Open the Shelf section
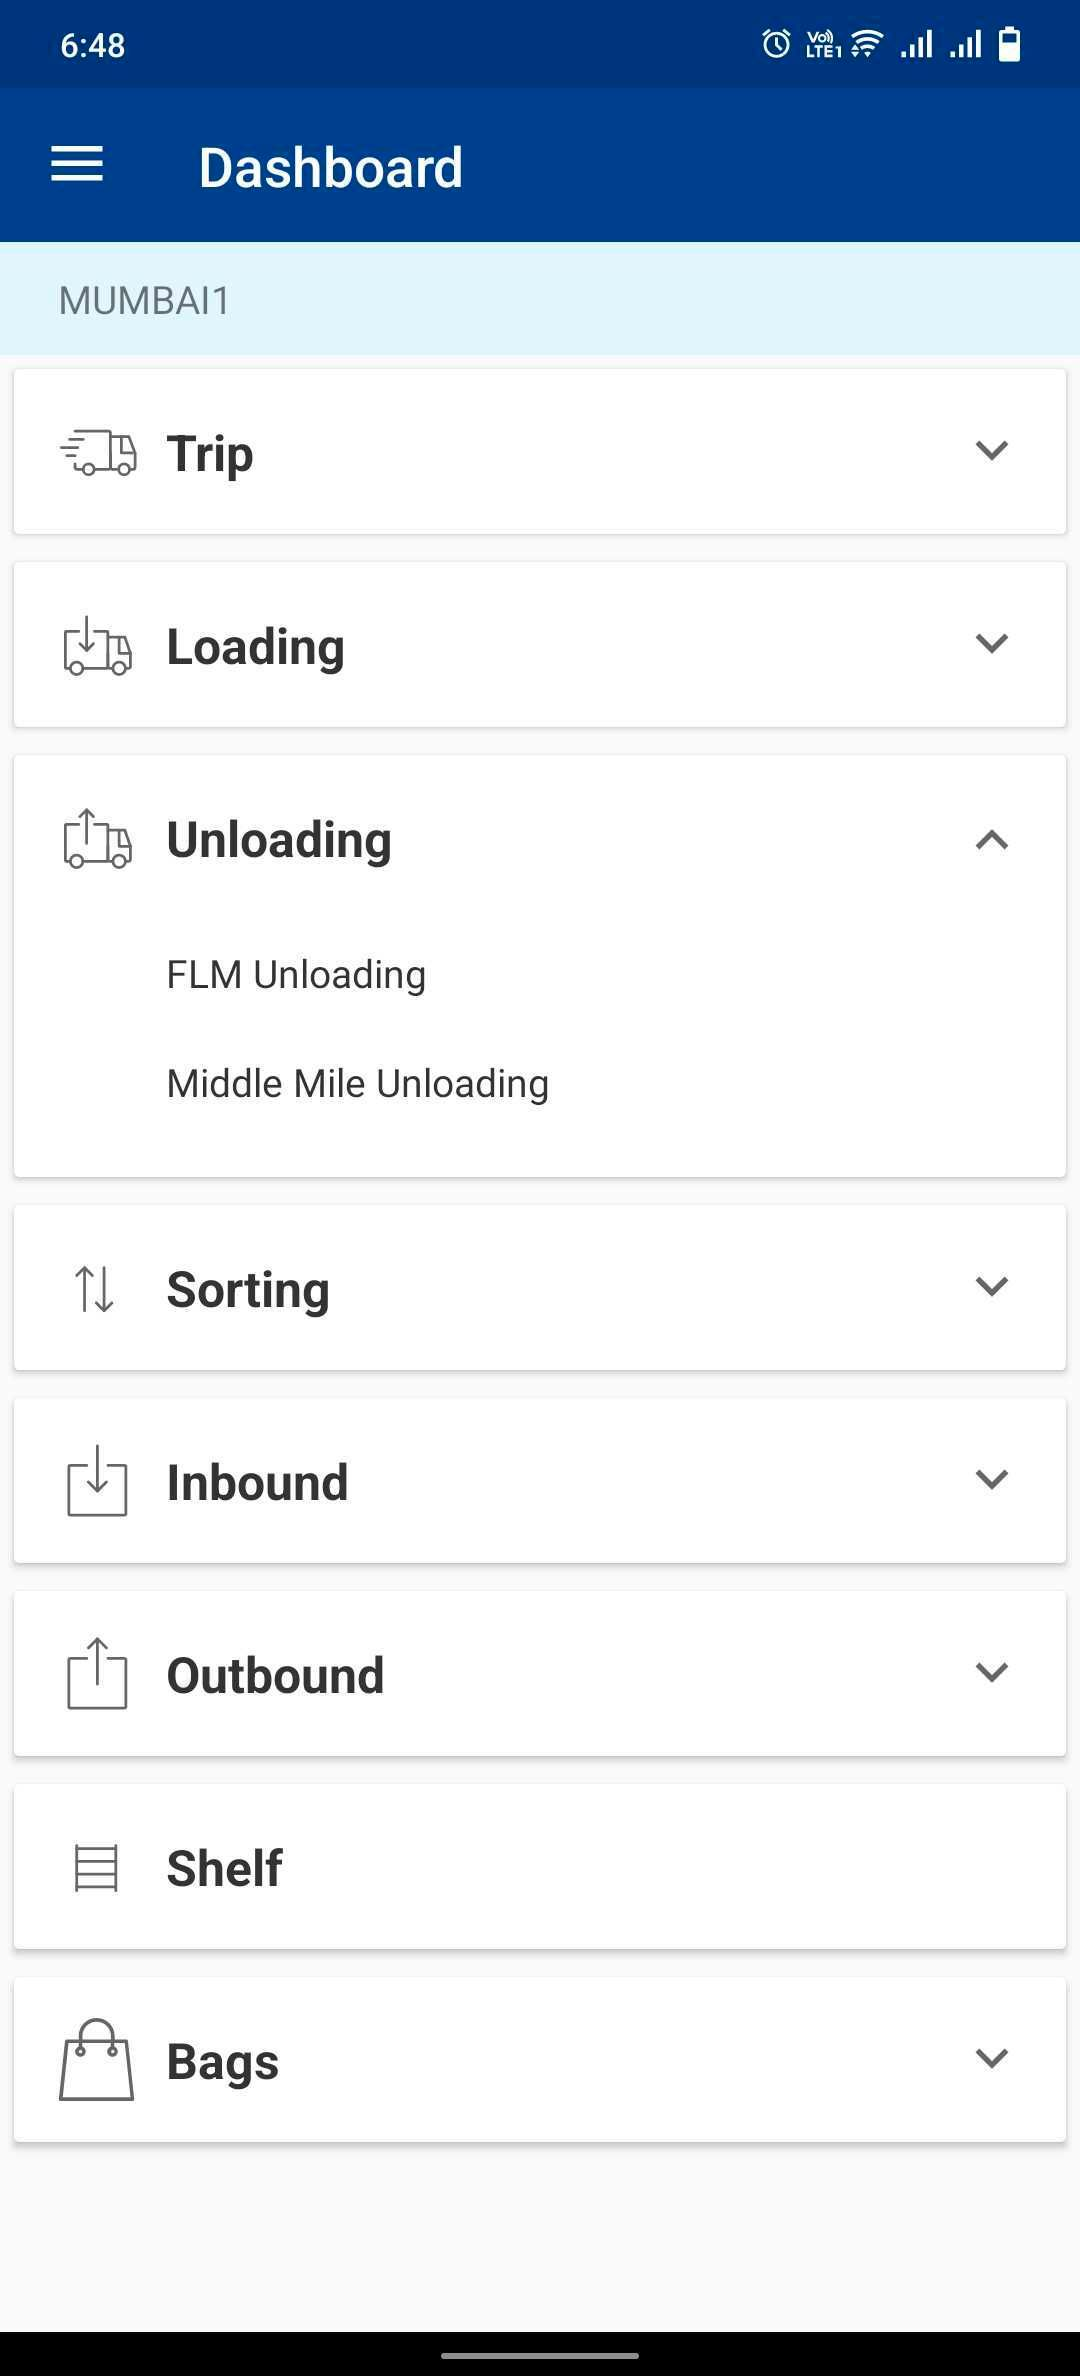Viewport: 1080px width, 2376px height. pos(225,1868)
